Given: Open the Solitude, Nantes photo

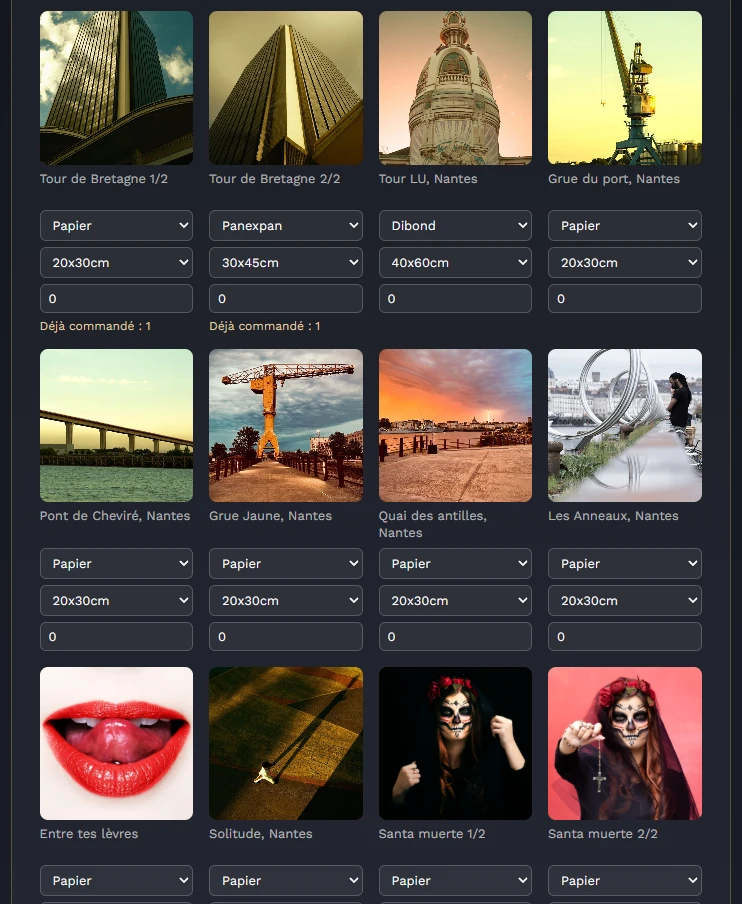Looking at the screenshot, I should click(x=286, y=743).
